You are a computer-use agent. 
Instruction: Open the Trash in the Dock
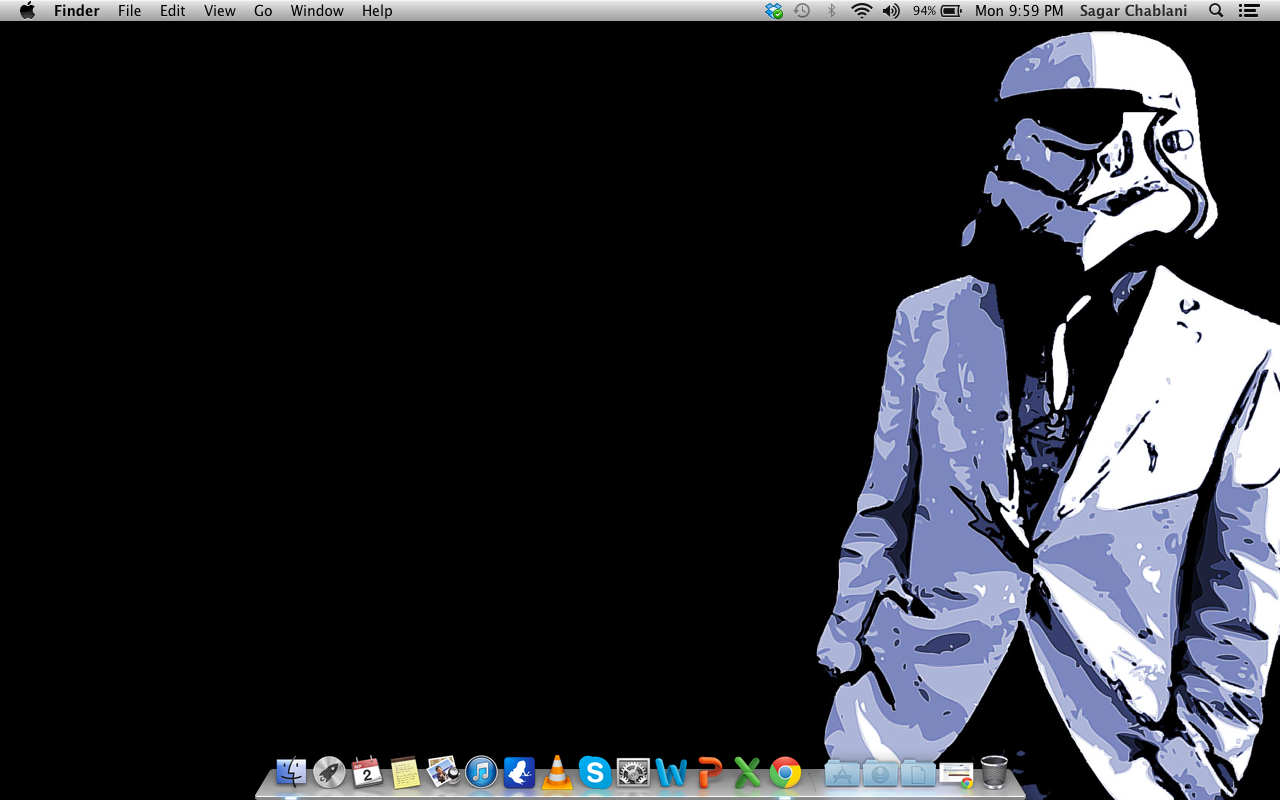(x=994, y=772)
